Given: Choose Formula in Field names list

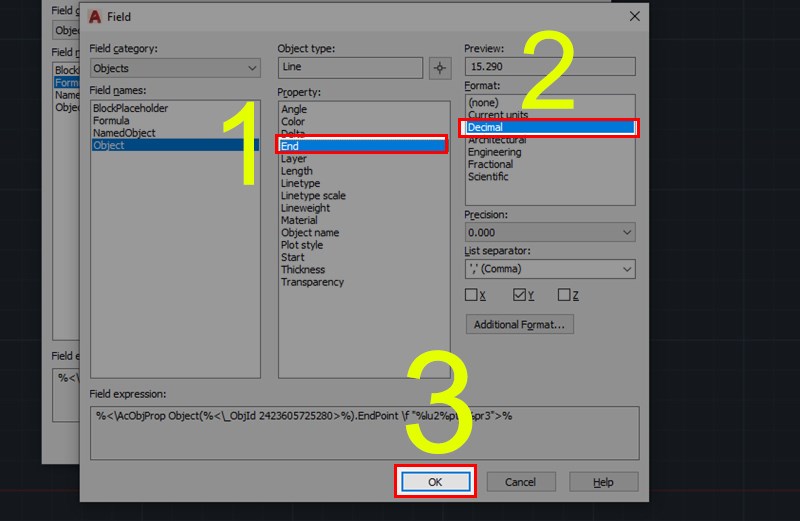Looking at the screenshot, I should point(111,120).
